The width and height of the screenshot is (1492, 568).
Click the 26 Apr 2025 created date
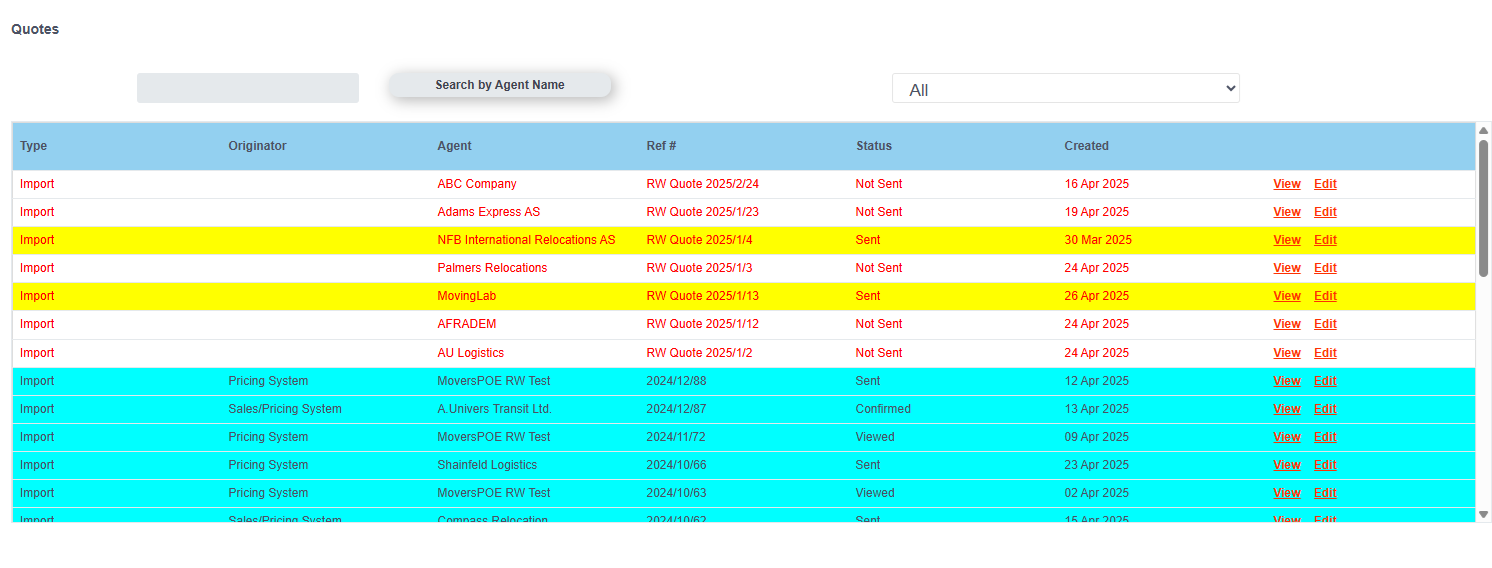point(1097,296)
